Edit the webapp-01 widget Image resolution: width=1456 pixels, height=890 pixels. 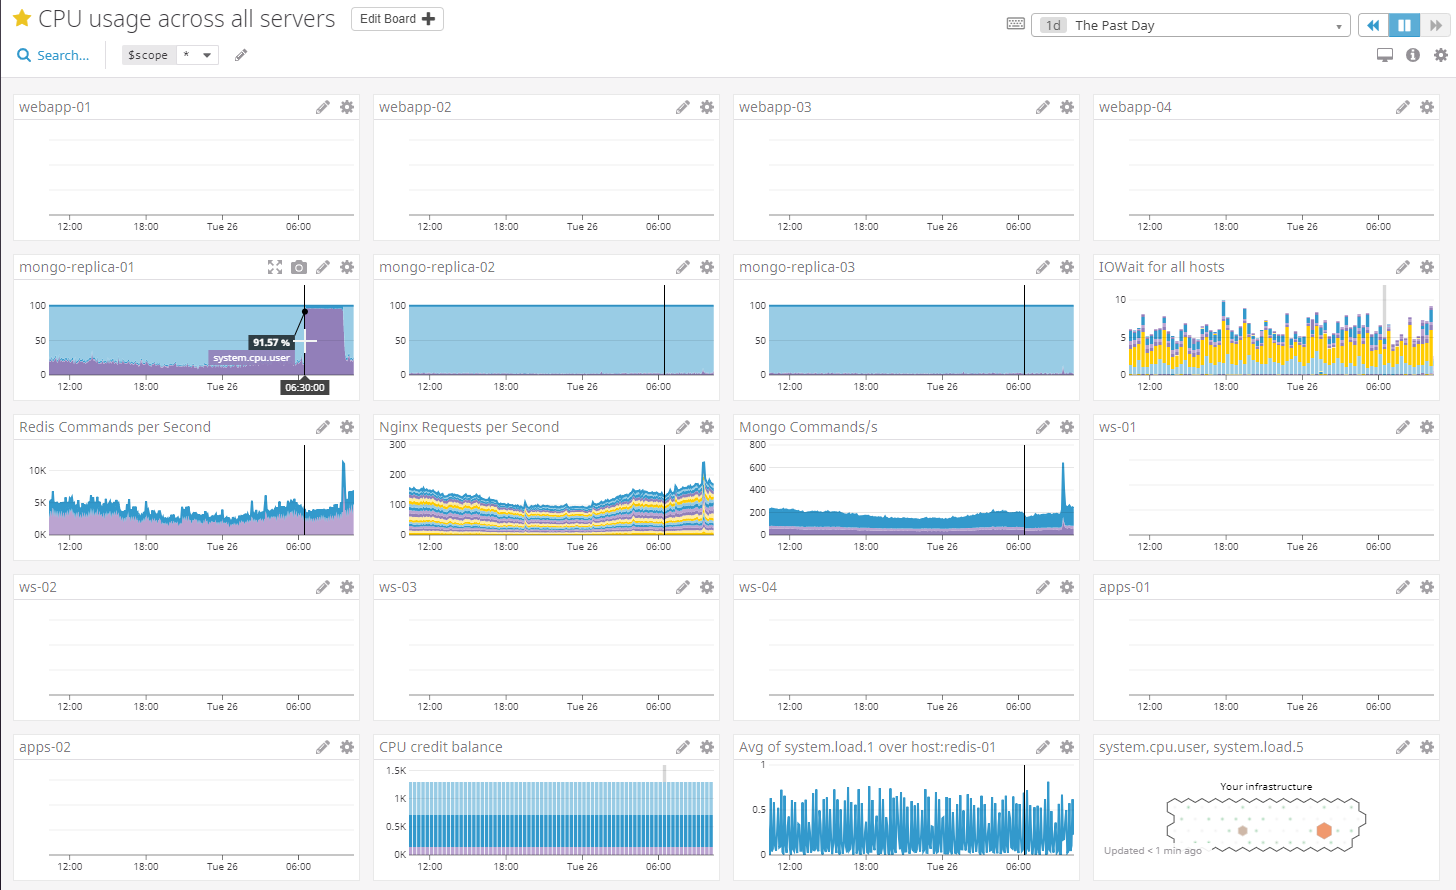(x=323, y=107)
